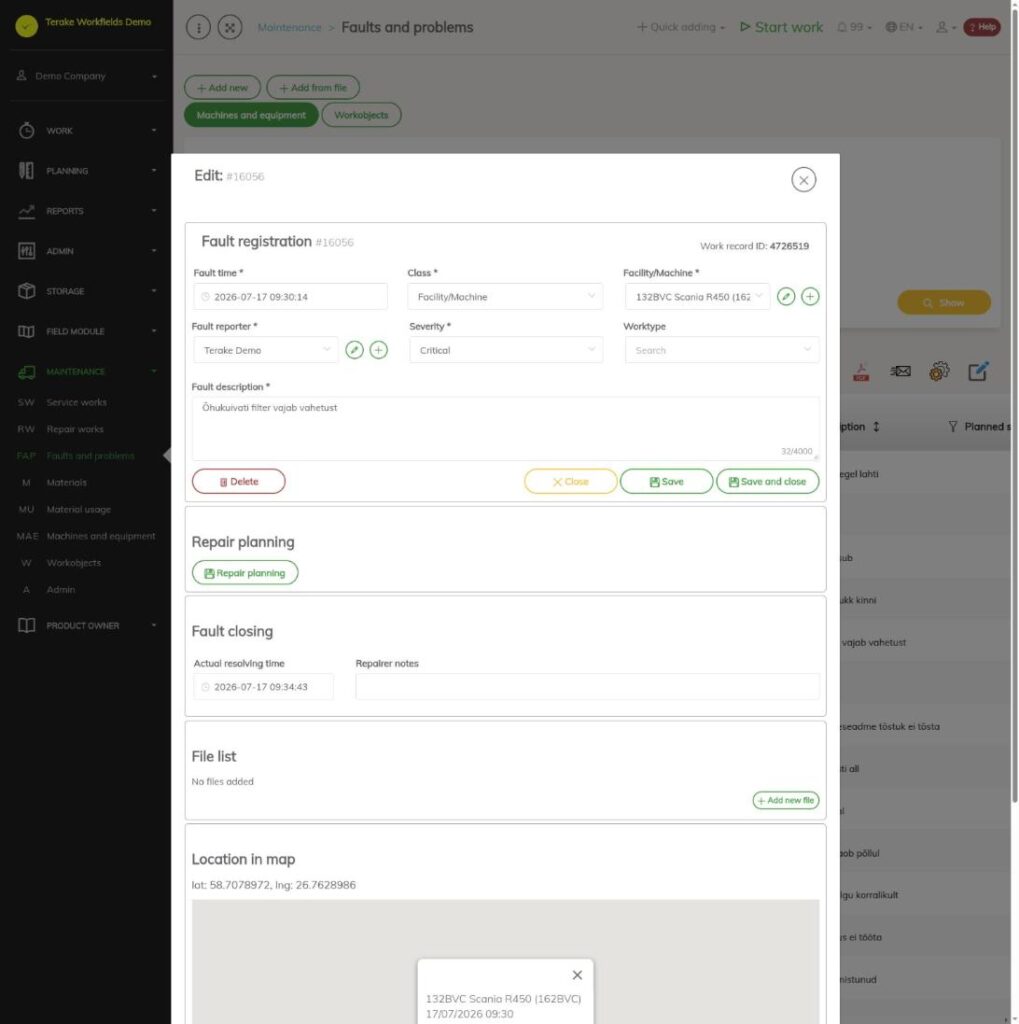Image resolution: width=1019 pixels, height=1024 pixels.
Task: Expand the Fault reporter dropdown
Action: 265,350
